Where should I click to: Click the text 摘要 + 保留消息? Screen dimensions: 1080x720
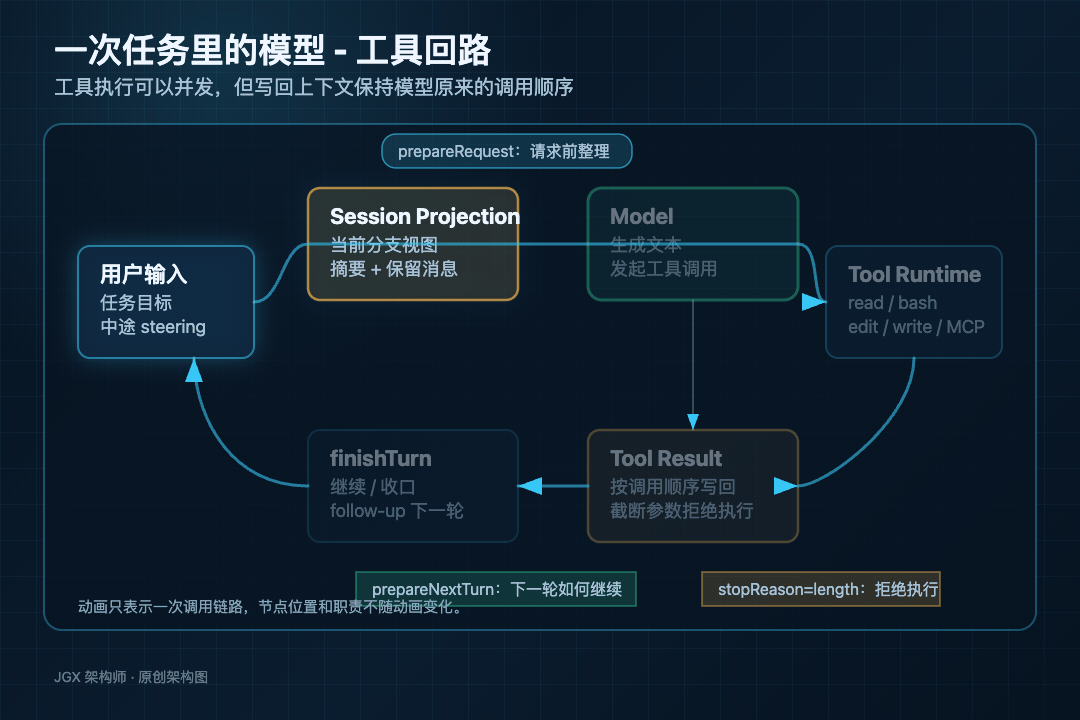pos(394,269)
